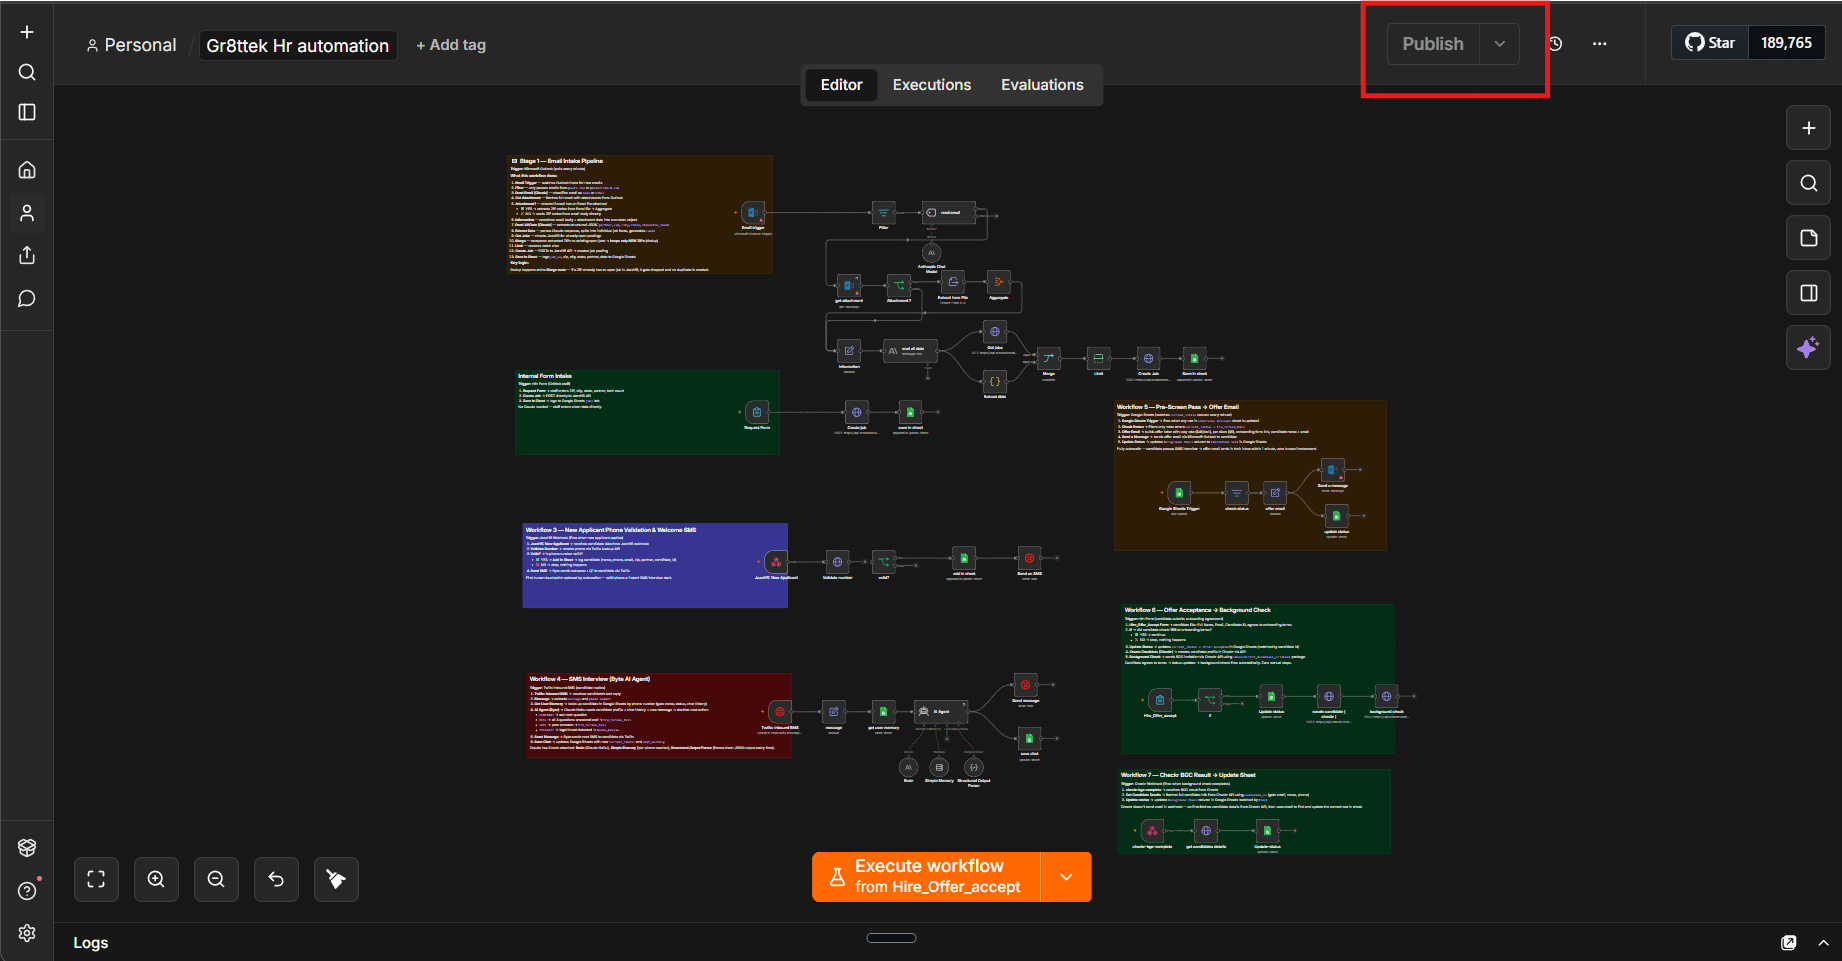Open canvas node search magnifier button
Viewport: 1842px width, 961px height.
(1808, 183)
